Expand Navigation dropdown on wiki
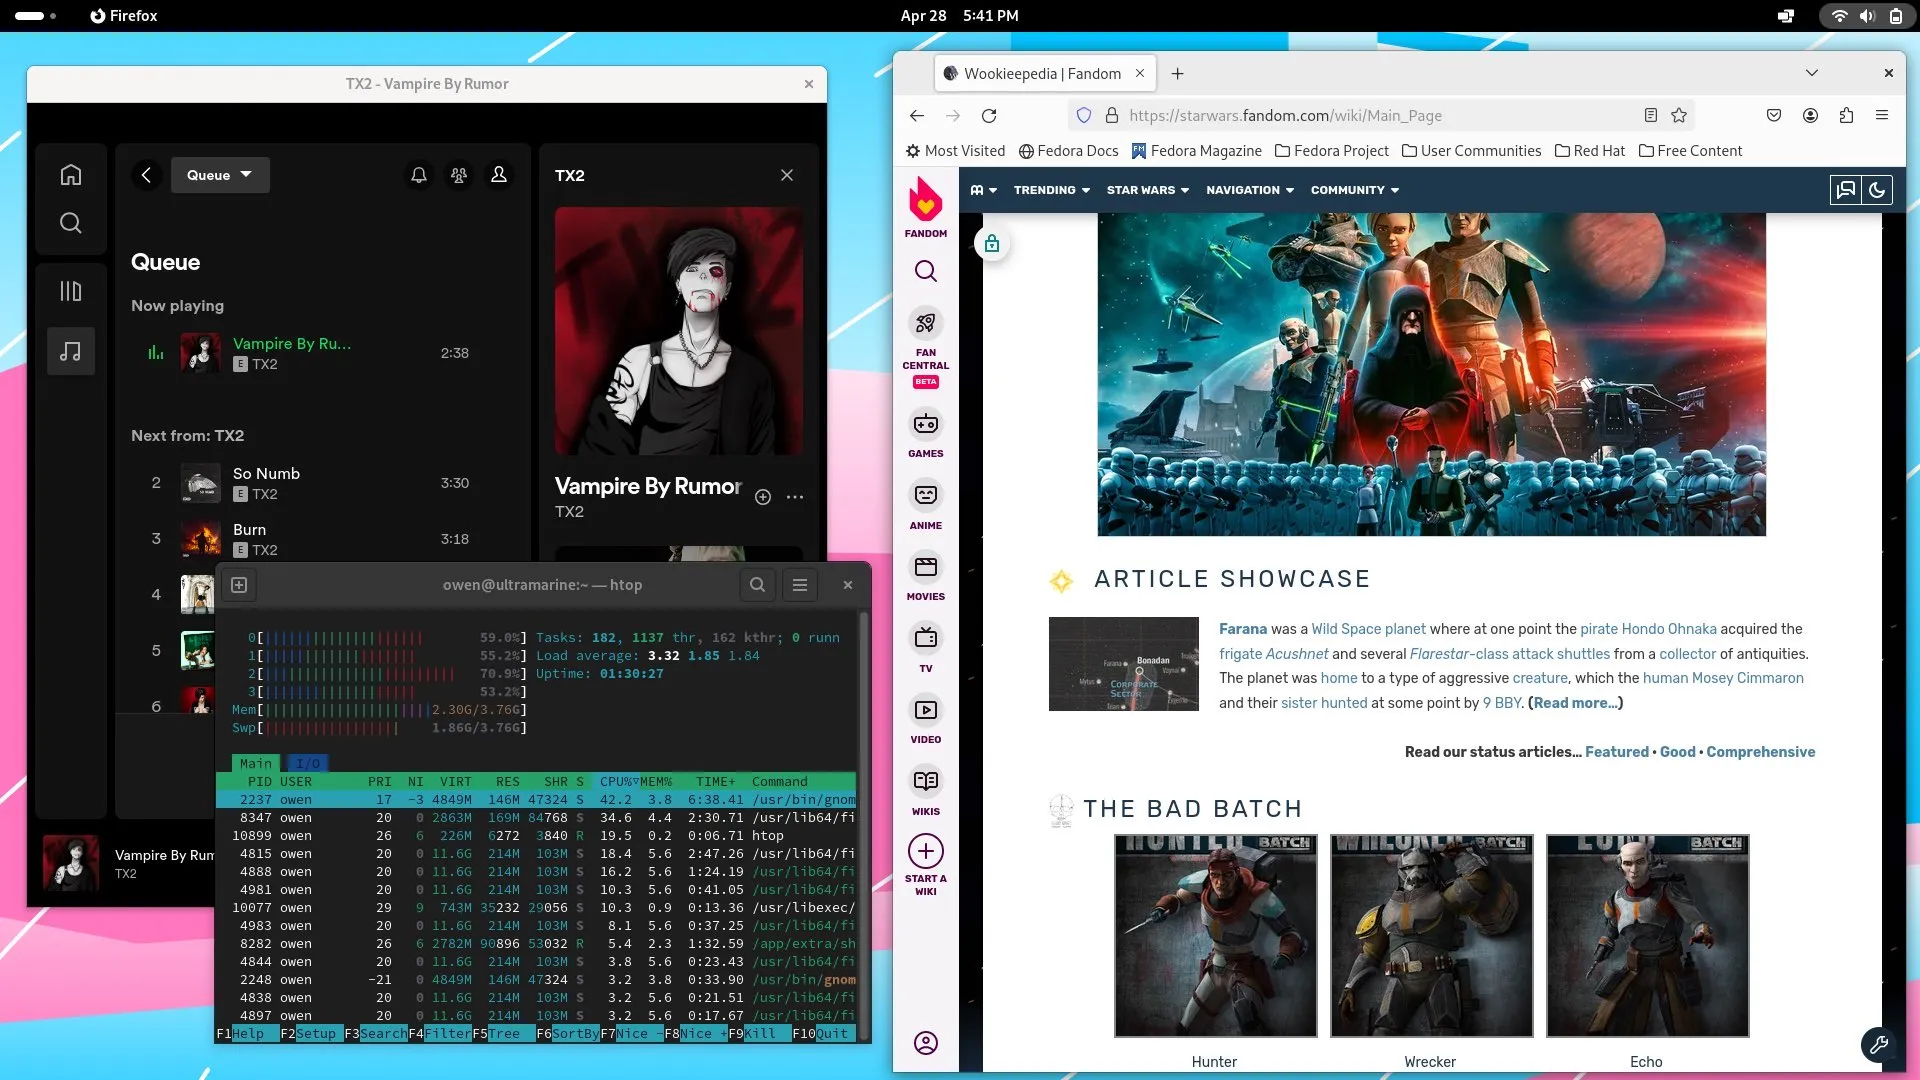This screenshot has width=1920, height=1080. tap(1250, 190)
